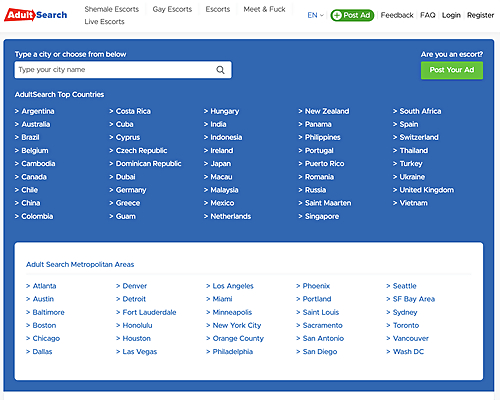This screenshot has width=500, height=400.
Task: Open the Live Escorts menu item
Action: pos(104,22)
